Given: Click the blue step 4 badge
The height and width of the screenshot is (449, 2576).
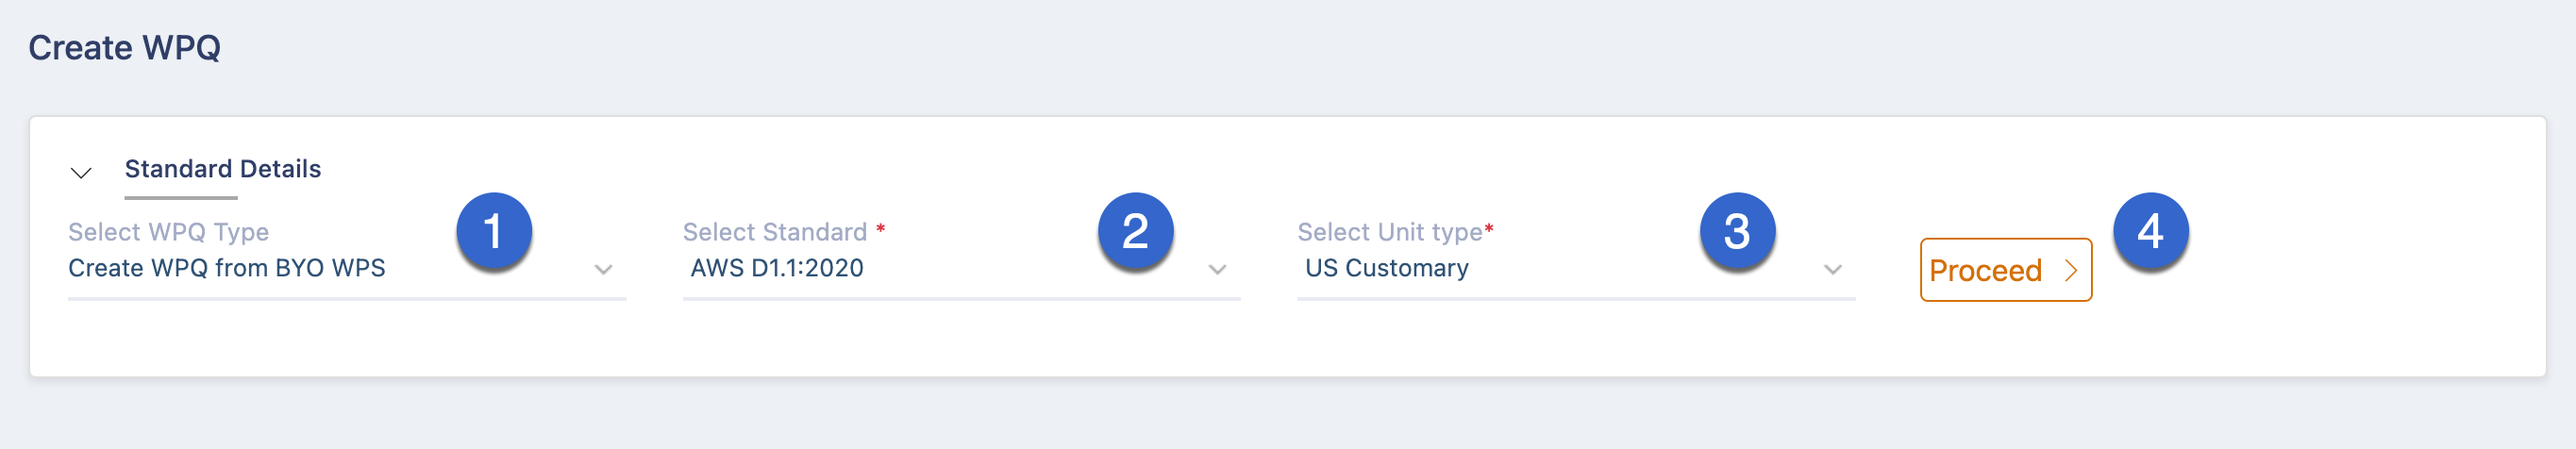Looking at the screenshot, I should tap(2150, 231).
